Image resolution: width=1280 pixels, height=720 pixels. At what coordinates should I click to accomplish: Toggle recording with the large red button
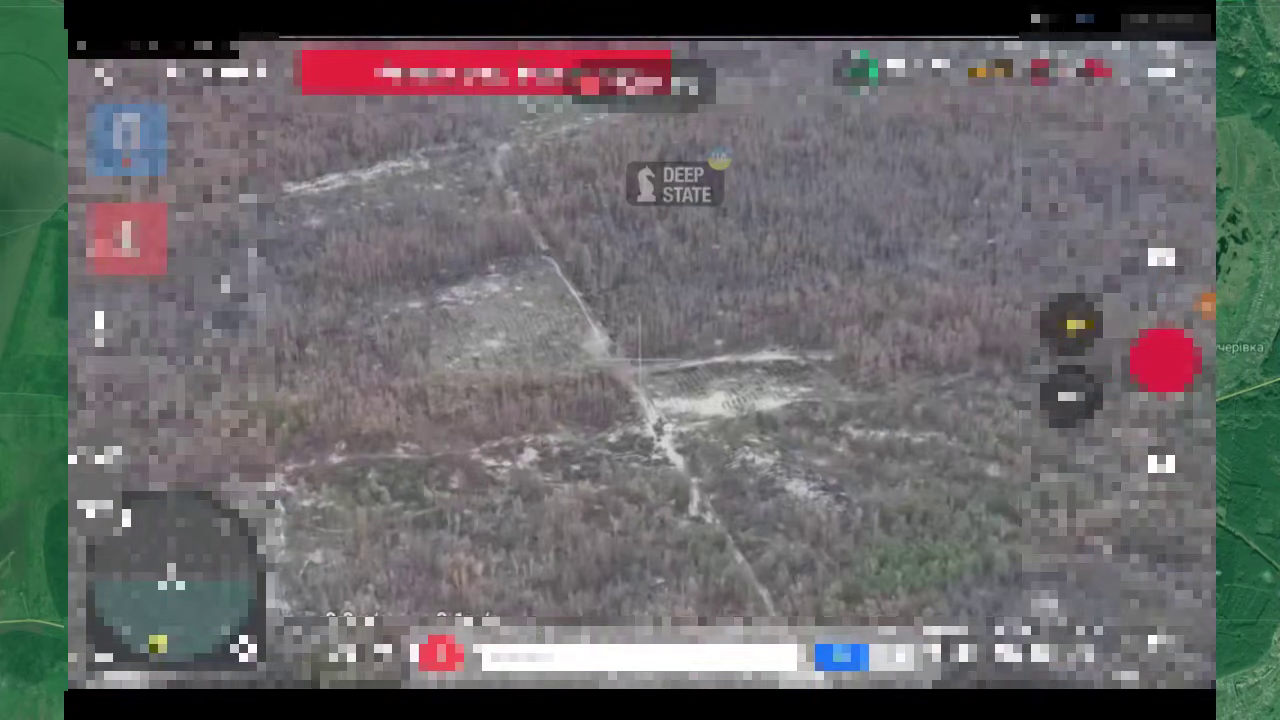point(1164,360)
